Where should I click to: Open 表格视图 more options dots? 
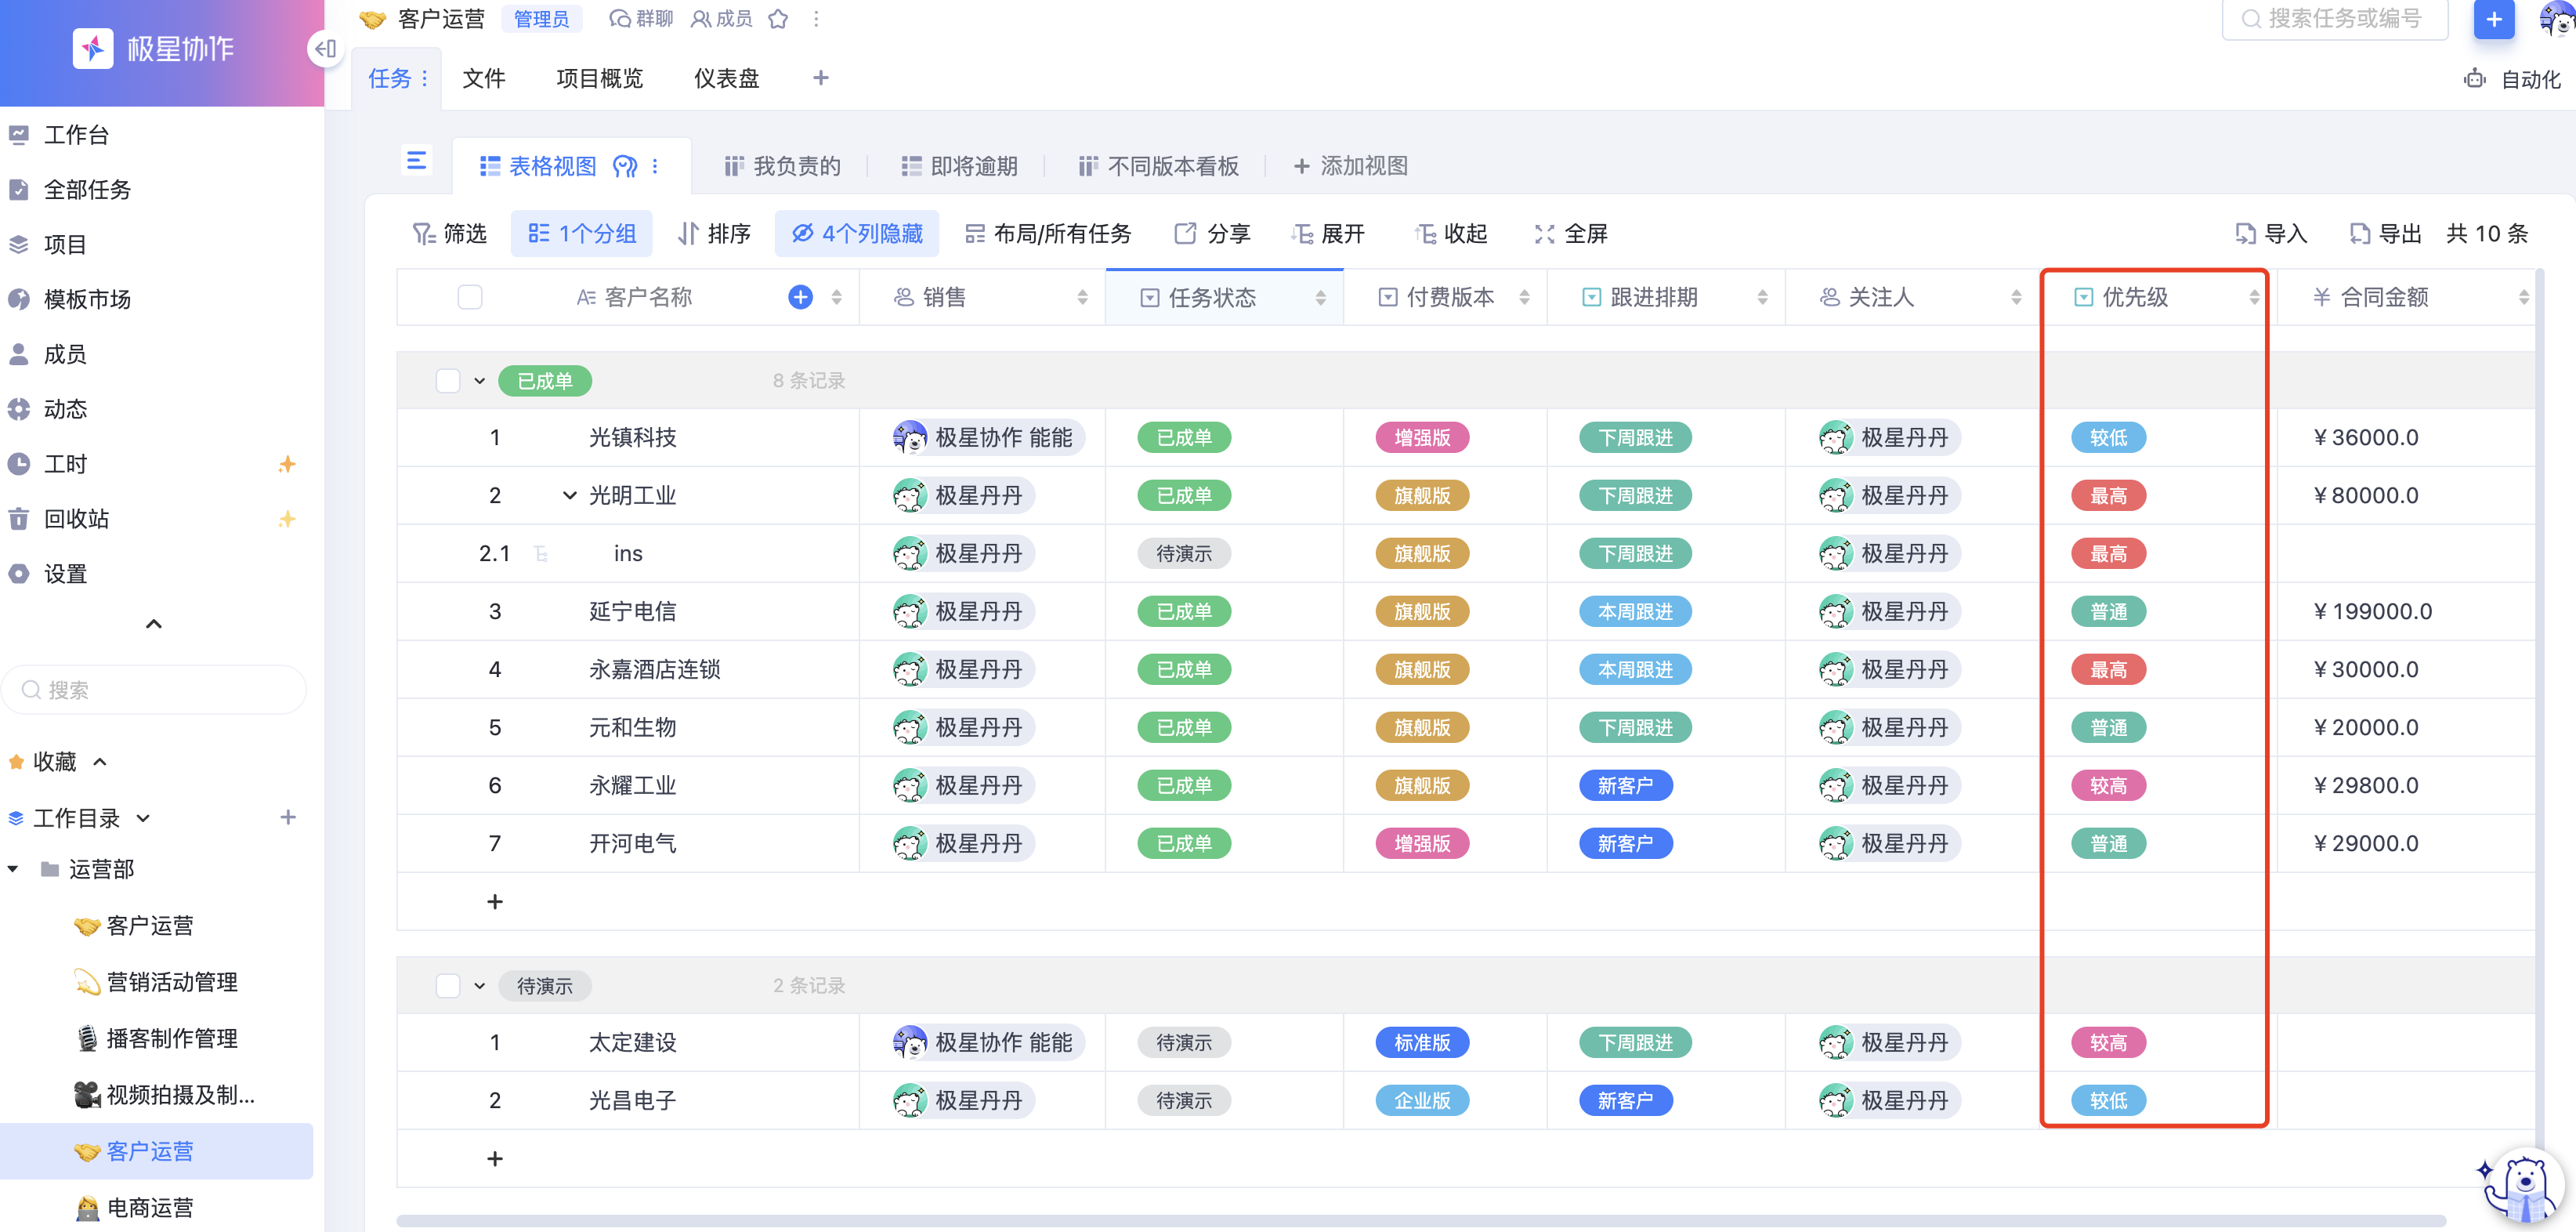point(655,166)
